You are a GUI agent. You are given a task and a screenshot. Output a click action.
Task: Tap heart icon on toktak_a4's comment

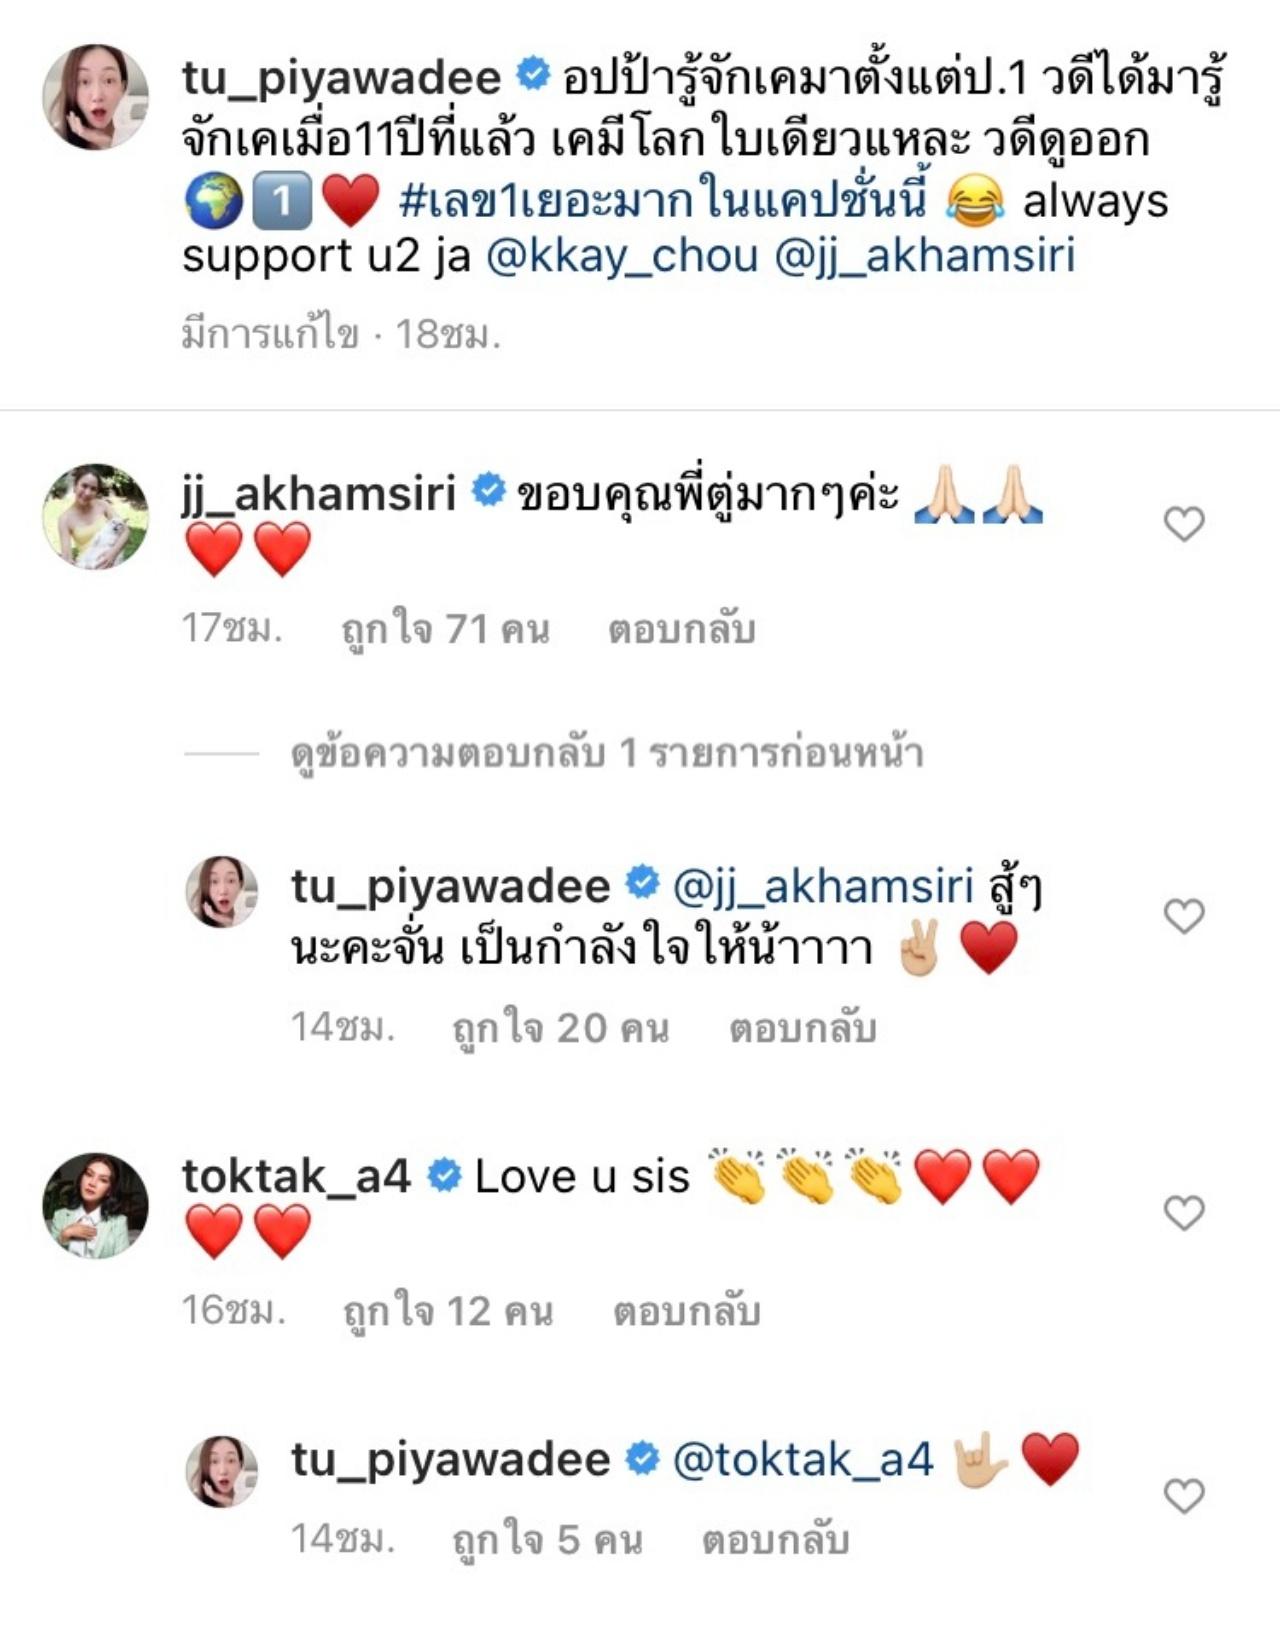pyautogui.click(x=1184, y=1213)
